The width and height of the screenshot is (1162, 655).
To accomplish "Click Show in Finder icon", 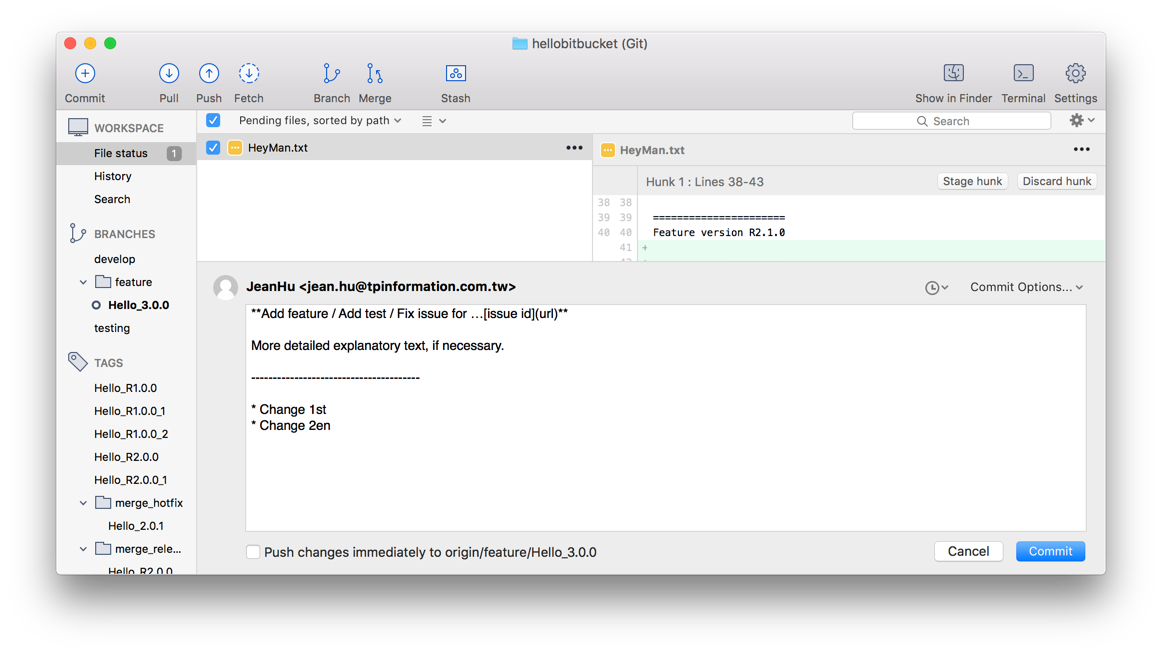I will coord(954,73).
